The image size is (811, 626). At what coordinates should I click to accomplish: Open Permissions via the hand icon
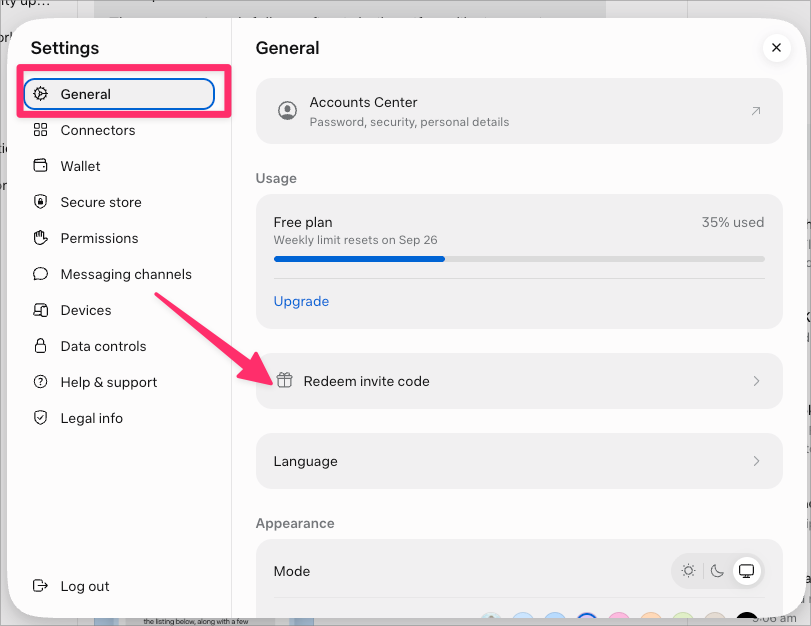click(40, 238)
